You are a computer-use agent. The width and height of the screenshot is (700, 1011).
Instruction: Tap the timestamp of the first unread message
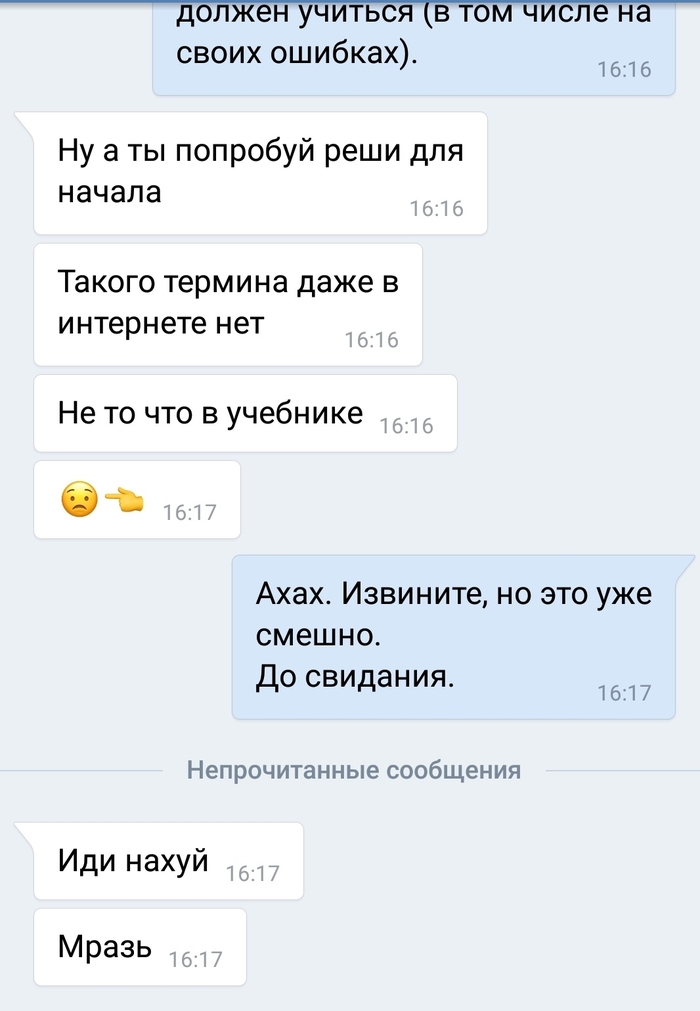pyautogui.click(x=253, y=874)
